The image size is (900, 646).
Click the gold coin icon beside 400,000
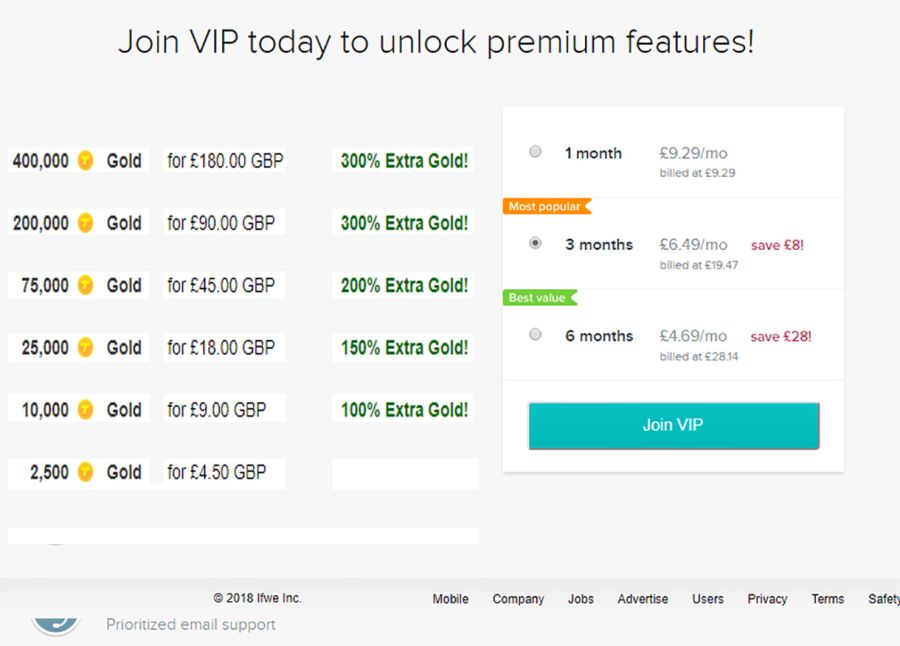tap(86, 161)
